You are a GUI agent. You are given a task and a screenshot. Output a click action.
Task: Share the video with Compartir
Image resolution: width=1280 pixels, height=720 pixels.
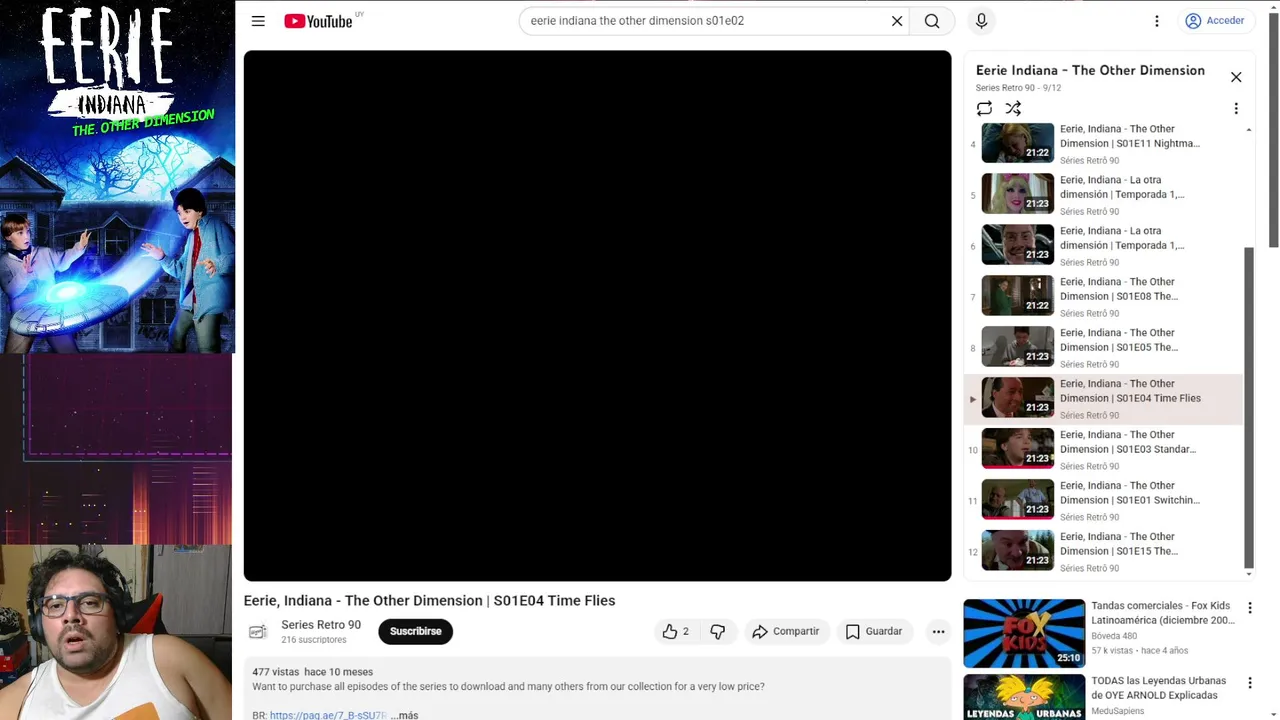(786, 631)
